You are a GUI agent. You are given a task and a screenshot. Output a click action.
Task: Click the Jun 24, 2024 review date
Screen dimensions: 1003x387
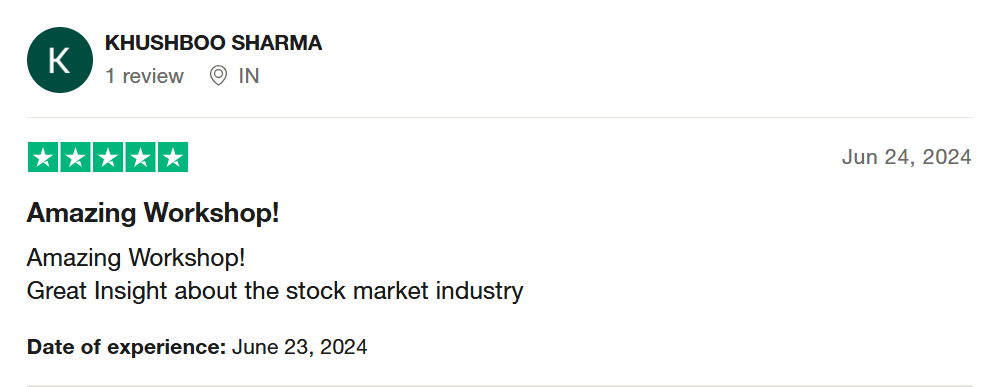[x=906, y=157]
